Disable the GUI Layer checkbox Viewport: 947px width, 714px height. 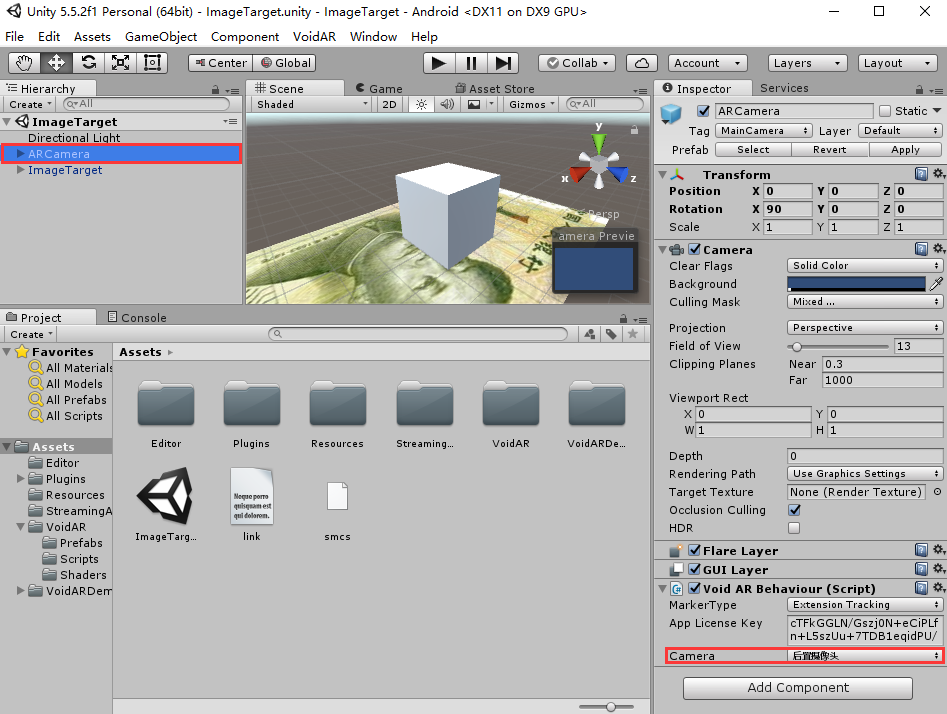click(x=695, y=569)
